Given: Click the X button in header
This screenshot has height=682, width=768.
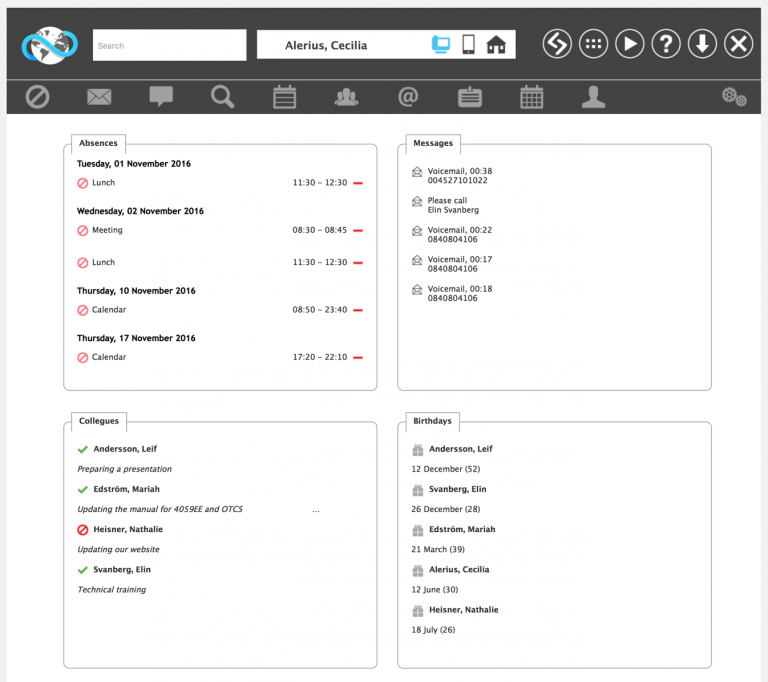Looking at the screenshot, I should (x=739, y=44).
